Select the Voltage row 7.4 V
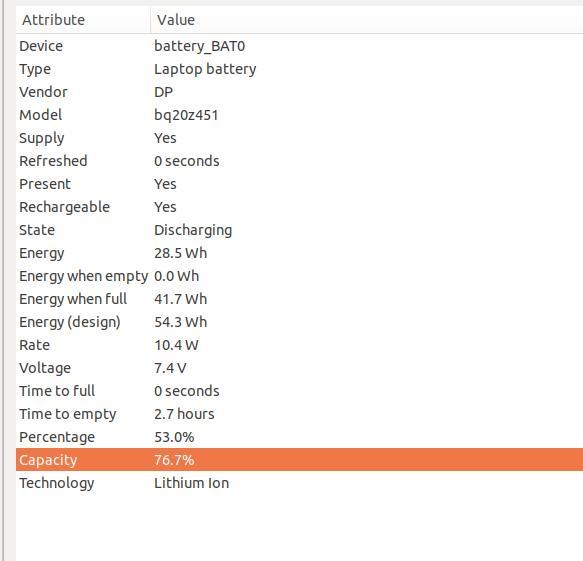583x561 pixels. 299,368
